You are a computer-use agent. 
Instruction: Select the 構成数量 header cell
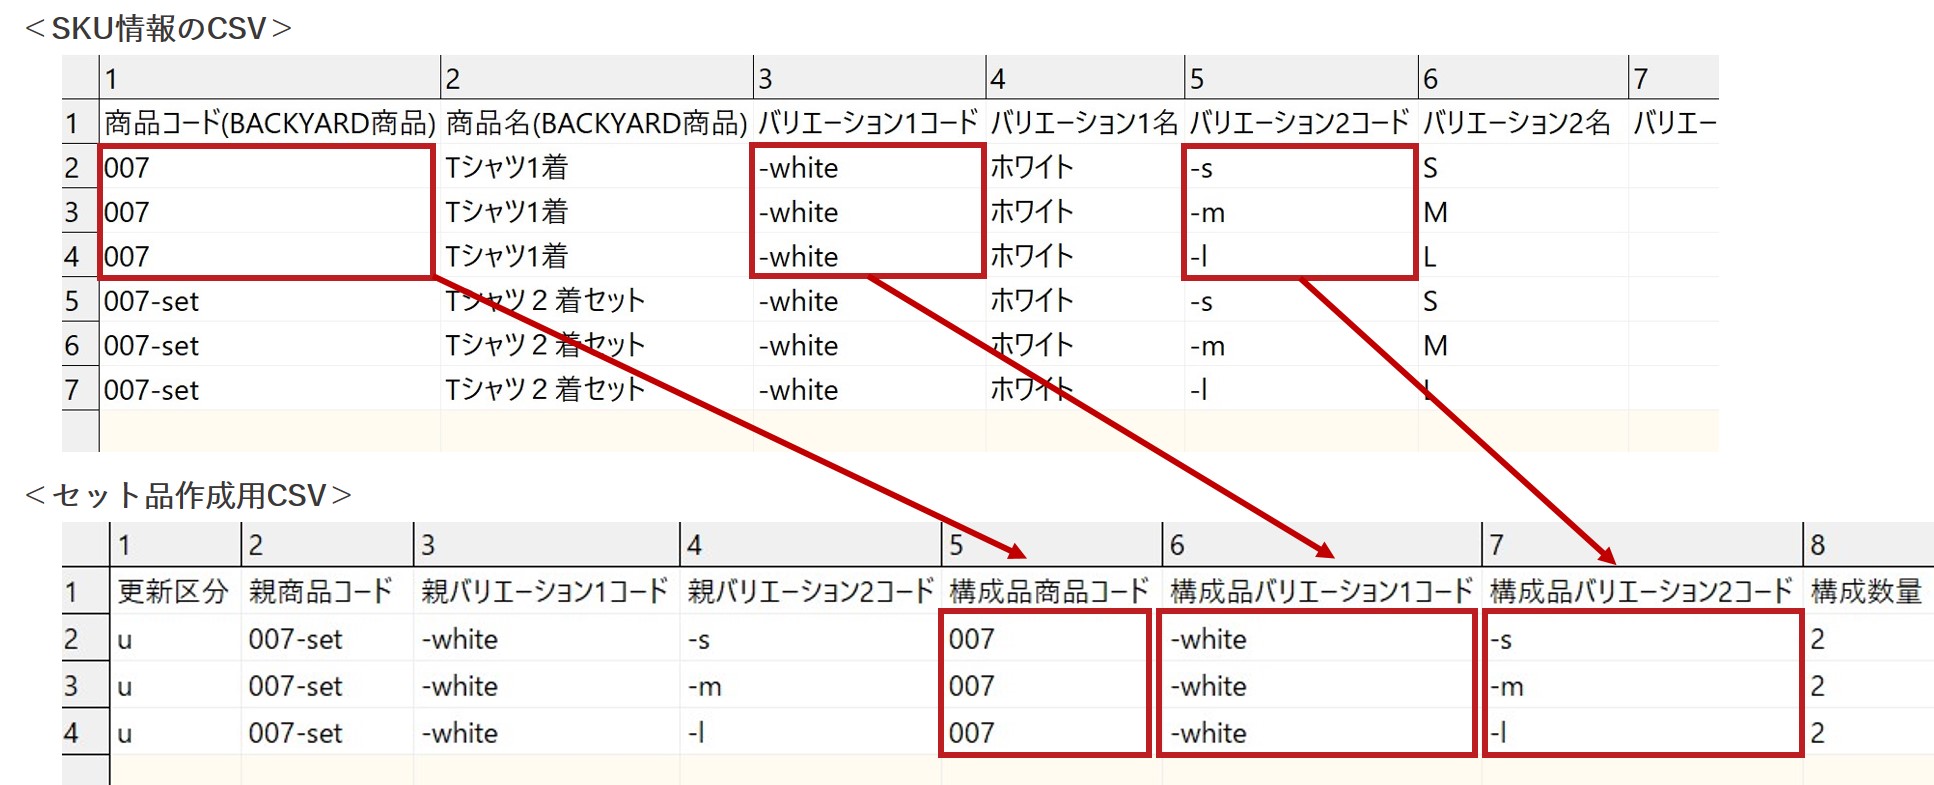point(1868,591)
